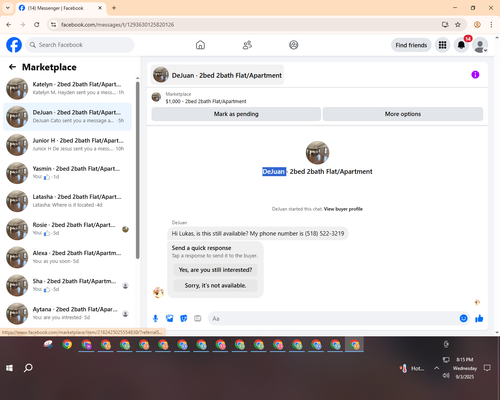Click the voice clip microphone icon
This screenshot has height=400, width=500.
[155, 318]
